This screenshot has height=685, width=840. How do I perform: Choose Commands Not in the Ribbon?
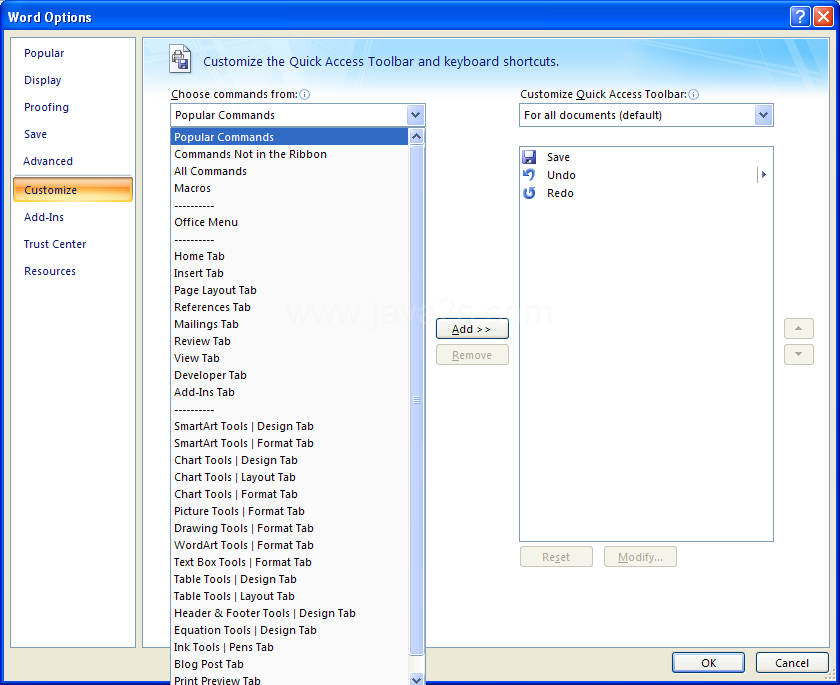click(289, 154)
